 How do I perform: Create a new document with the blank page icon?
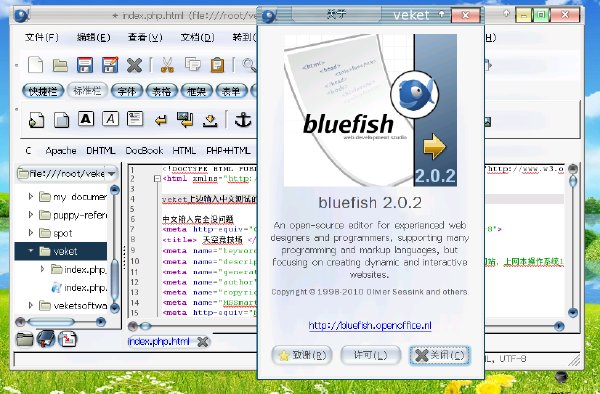35,65
